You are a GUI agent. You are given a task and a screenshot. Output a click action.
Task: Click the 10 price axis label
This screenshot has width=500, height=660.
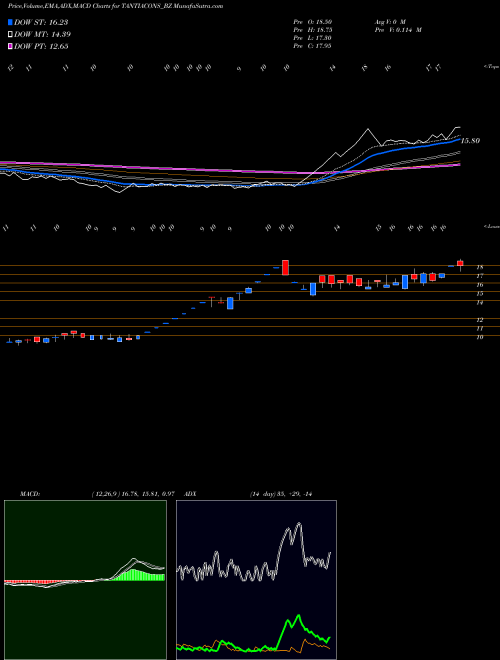[479, 338]
